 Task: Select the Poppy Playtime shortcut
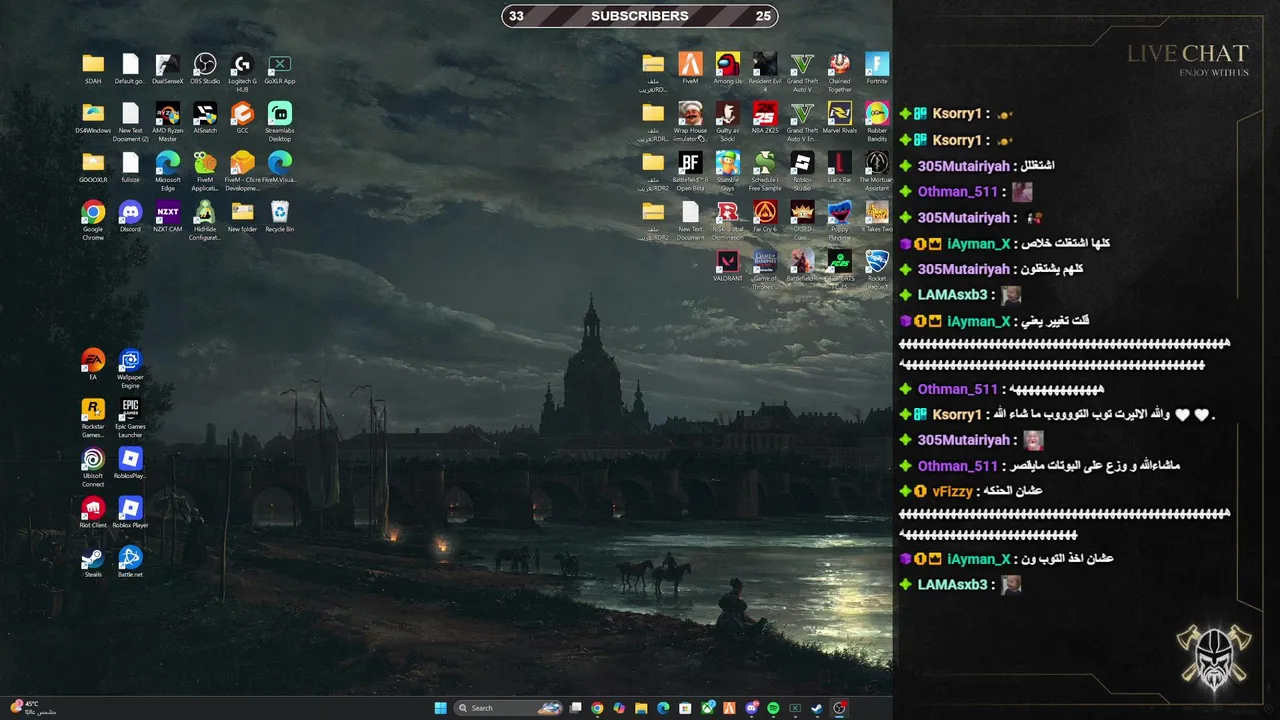click(x=840, y=220)
